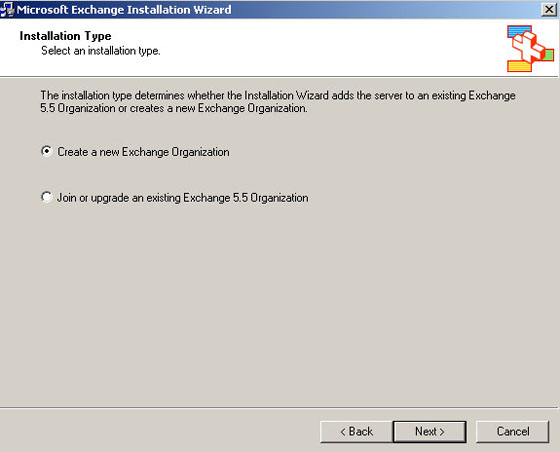Click the green block of the Exchange logo

tap(548, 55)
